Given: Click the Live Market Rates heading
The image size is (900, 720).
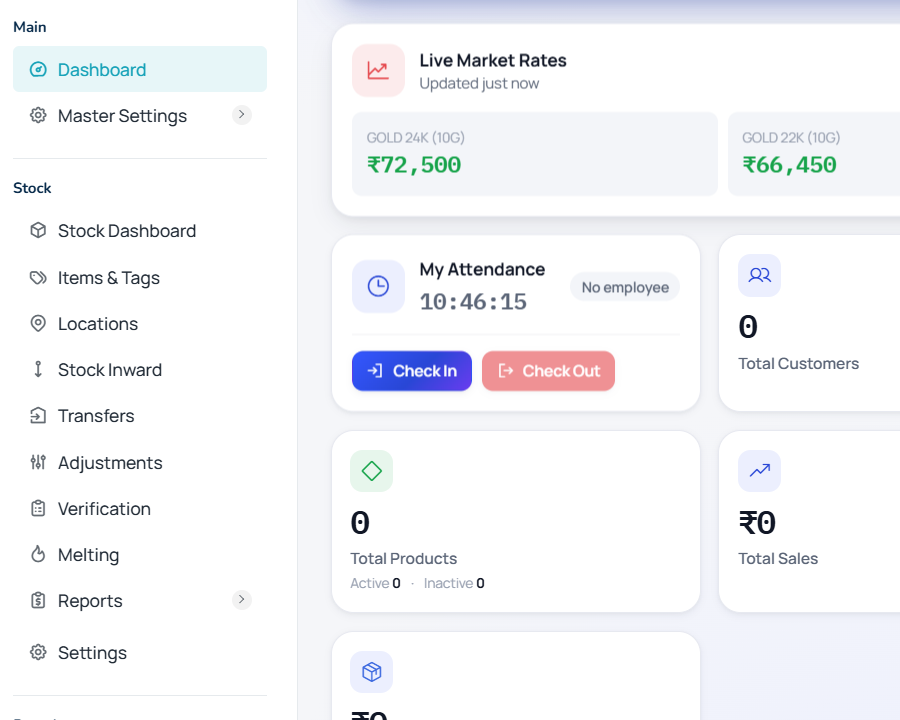Looking at the screenshot, I should pos(493,60).
